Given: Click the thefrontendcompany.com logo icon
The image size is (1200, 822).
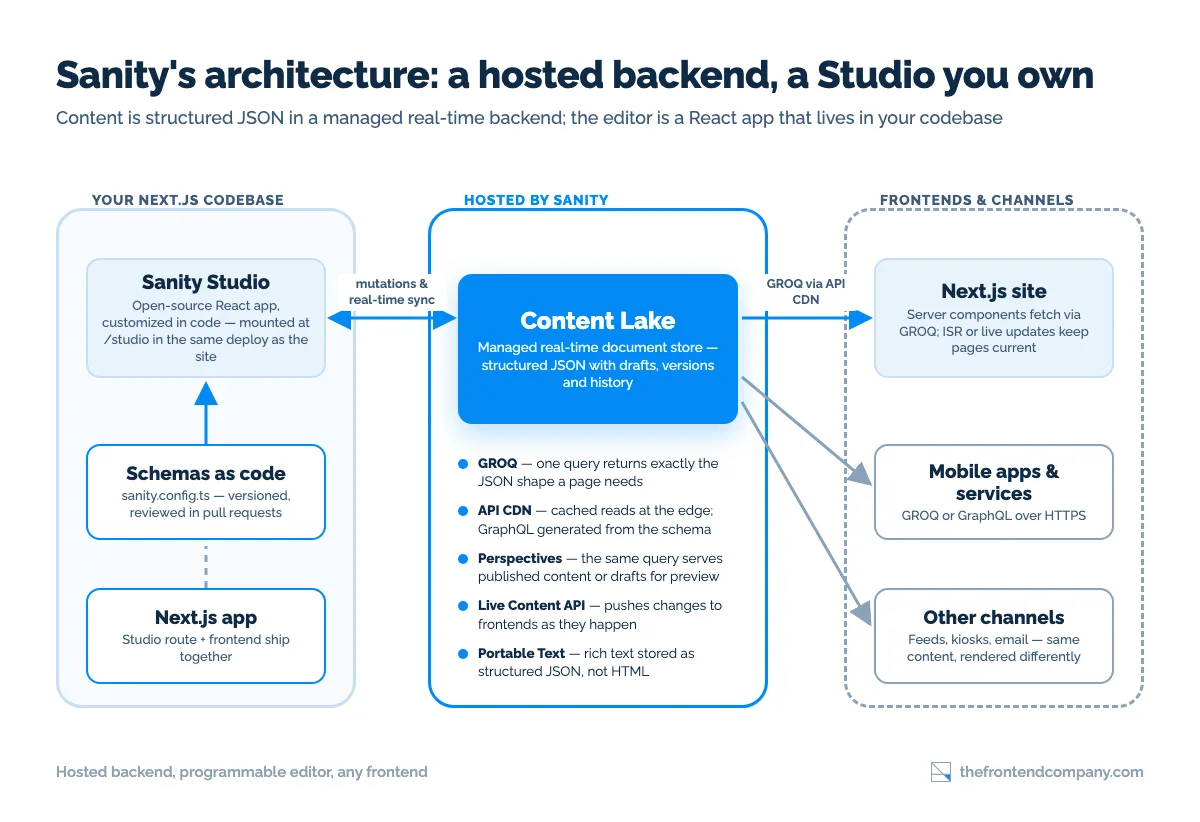Looking at the screenshot, I should pyautogui.click(x=940, y=772).
